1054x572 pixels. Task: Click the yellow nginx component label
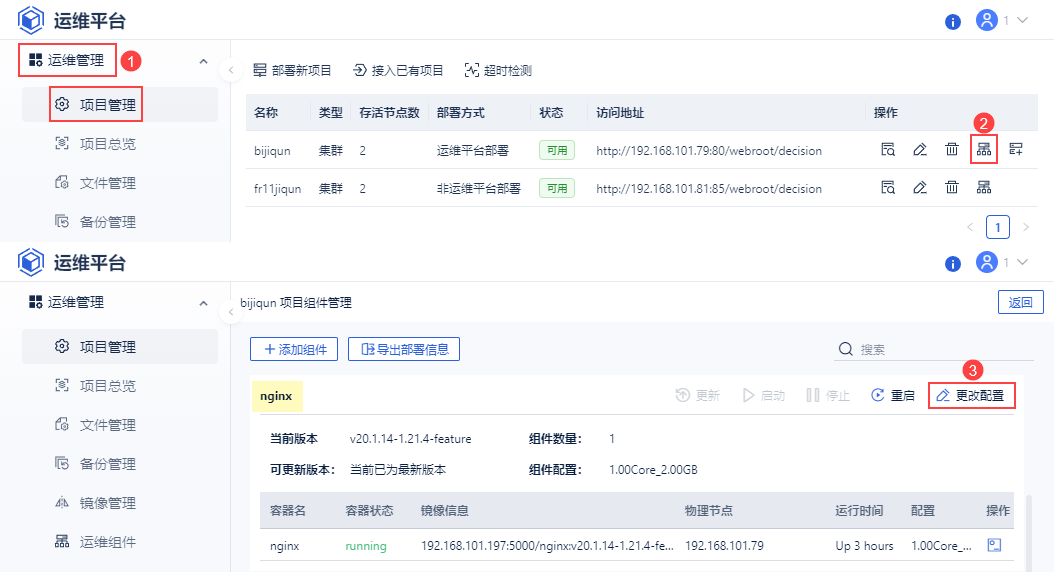point(277,396)
